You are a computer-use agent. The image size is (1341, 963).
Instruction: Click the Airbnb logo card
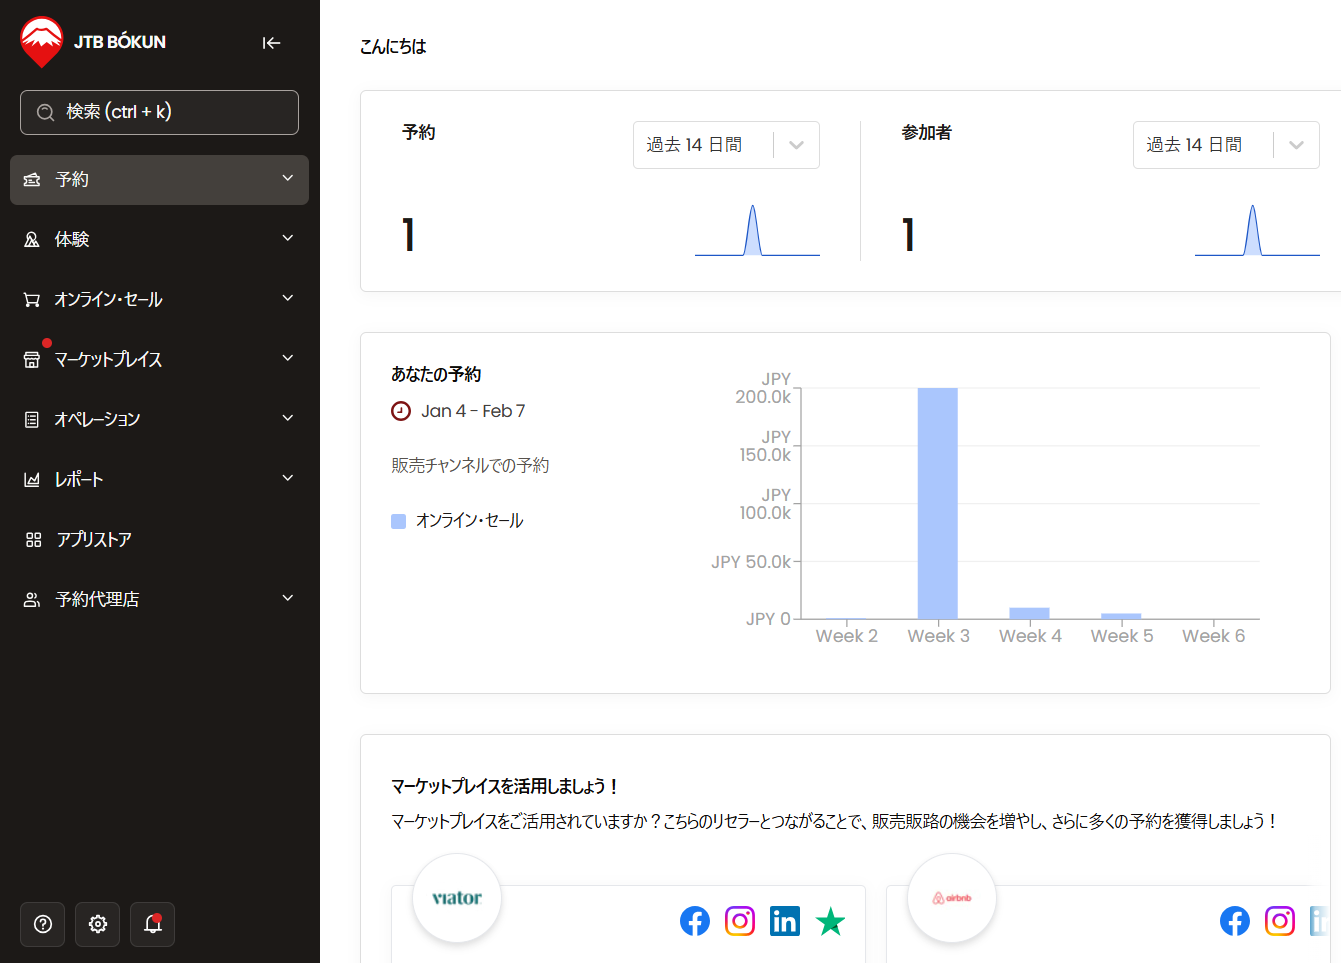tap(951, 898)
